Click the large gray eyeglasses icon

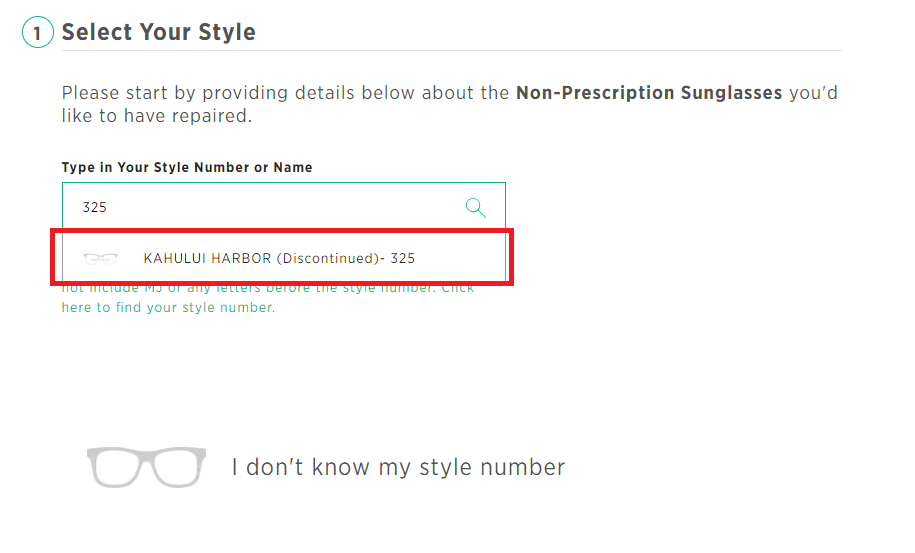(x=146, y=467)
